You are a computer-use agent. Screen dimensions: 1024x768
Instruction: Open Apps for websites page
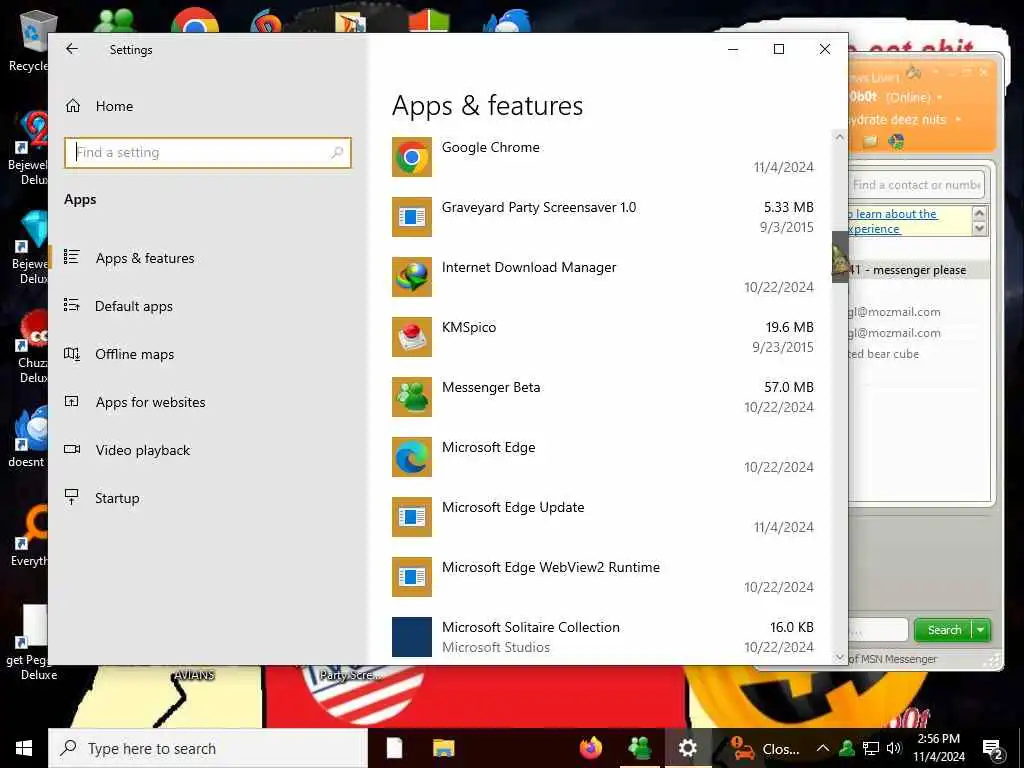point(150,402)
